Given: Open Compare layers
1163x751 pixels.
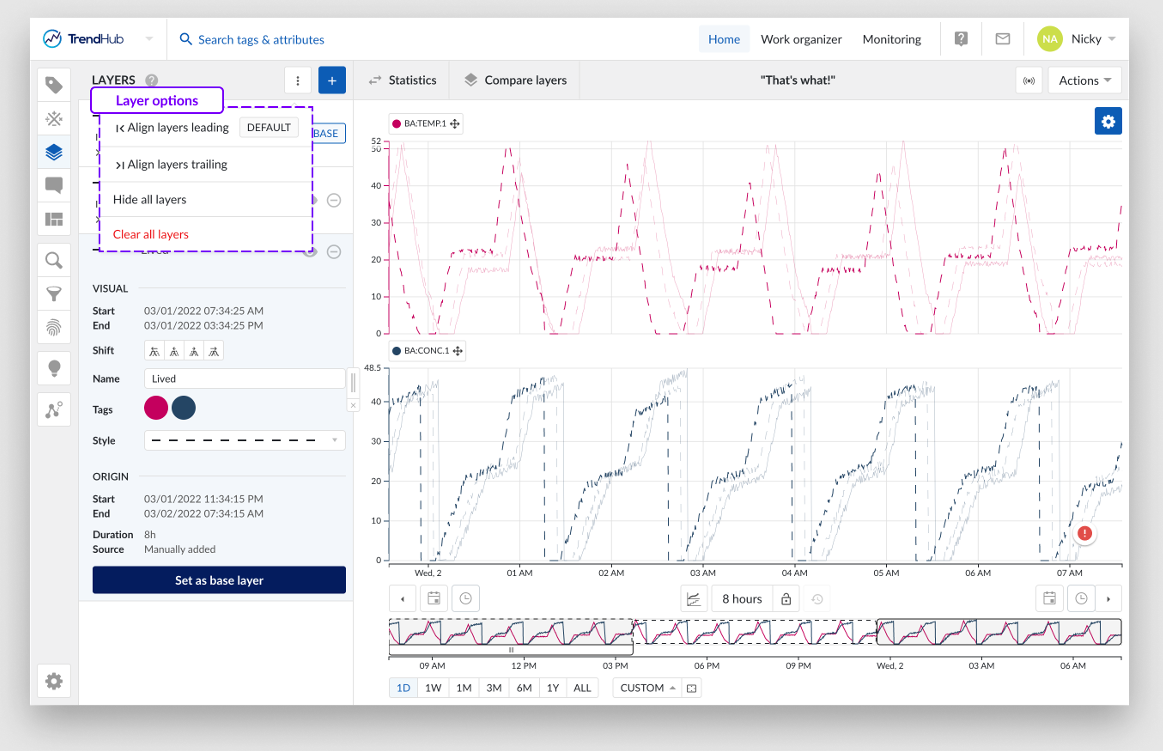Looking at the screenshot, I should (515, 80).
